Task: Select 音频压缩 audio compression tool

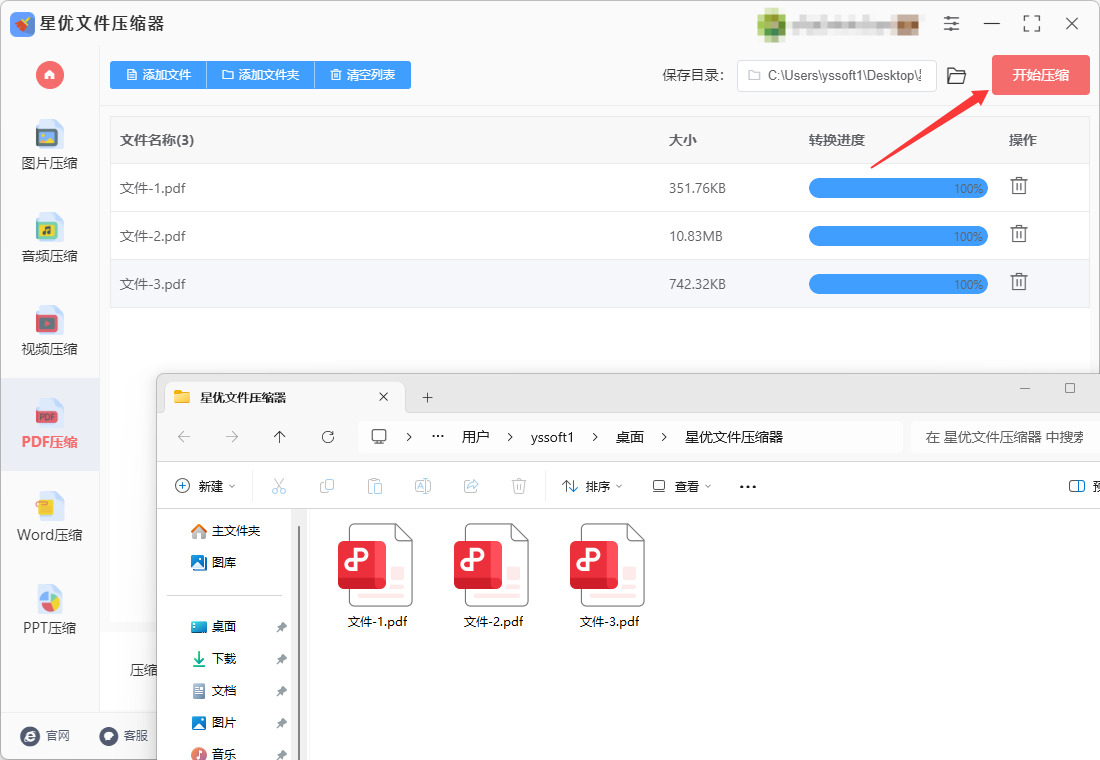Action: (x=49, y=239)
